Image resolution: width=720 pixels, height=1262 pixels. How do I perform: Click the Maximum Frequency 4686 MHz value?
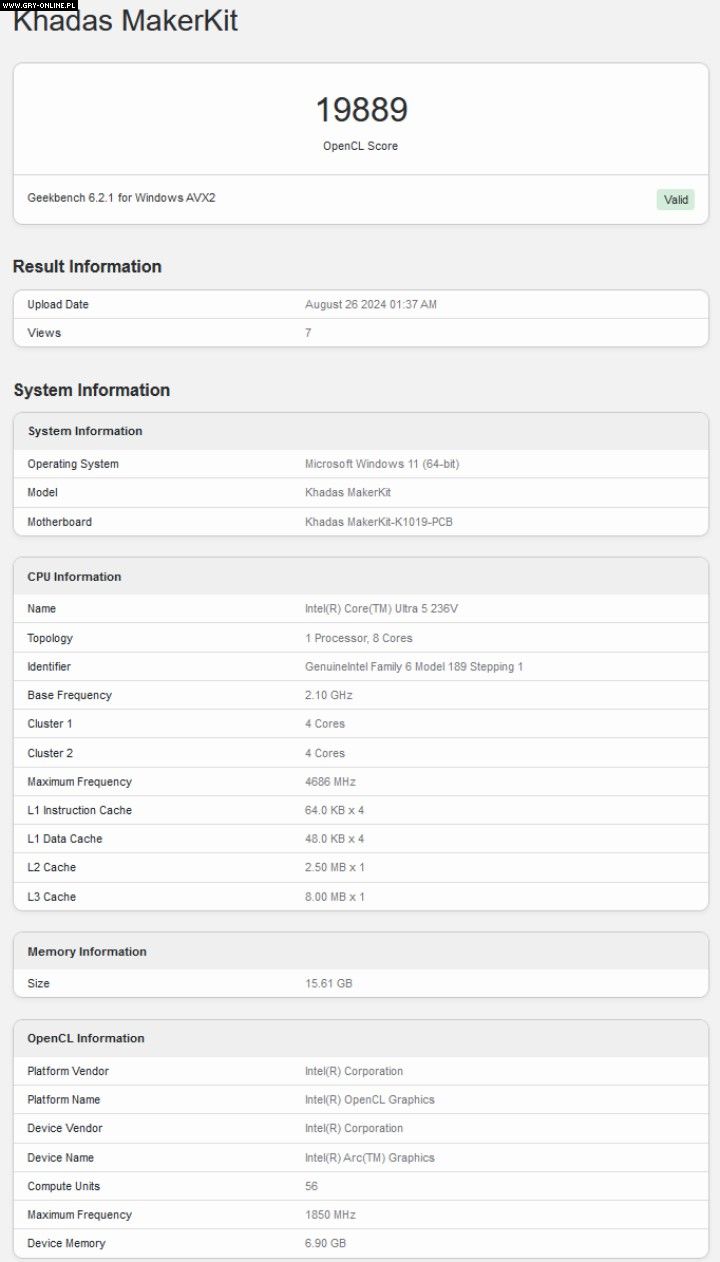pyautogui.click(x=330, y=782)
